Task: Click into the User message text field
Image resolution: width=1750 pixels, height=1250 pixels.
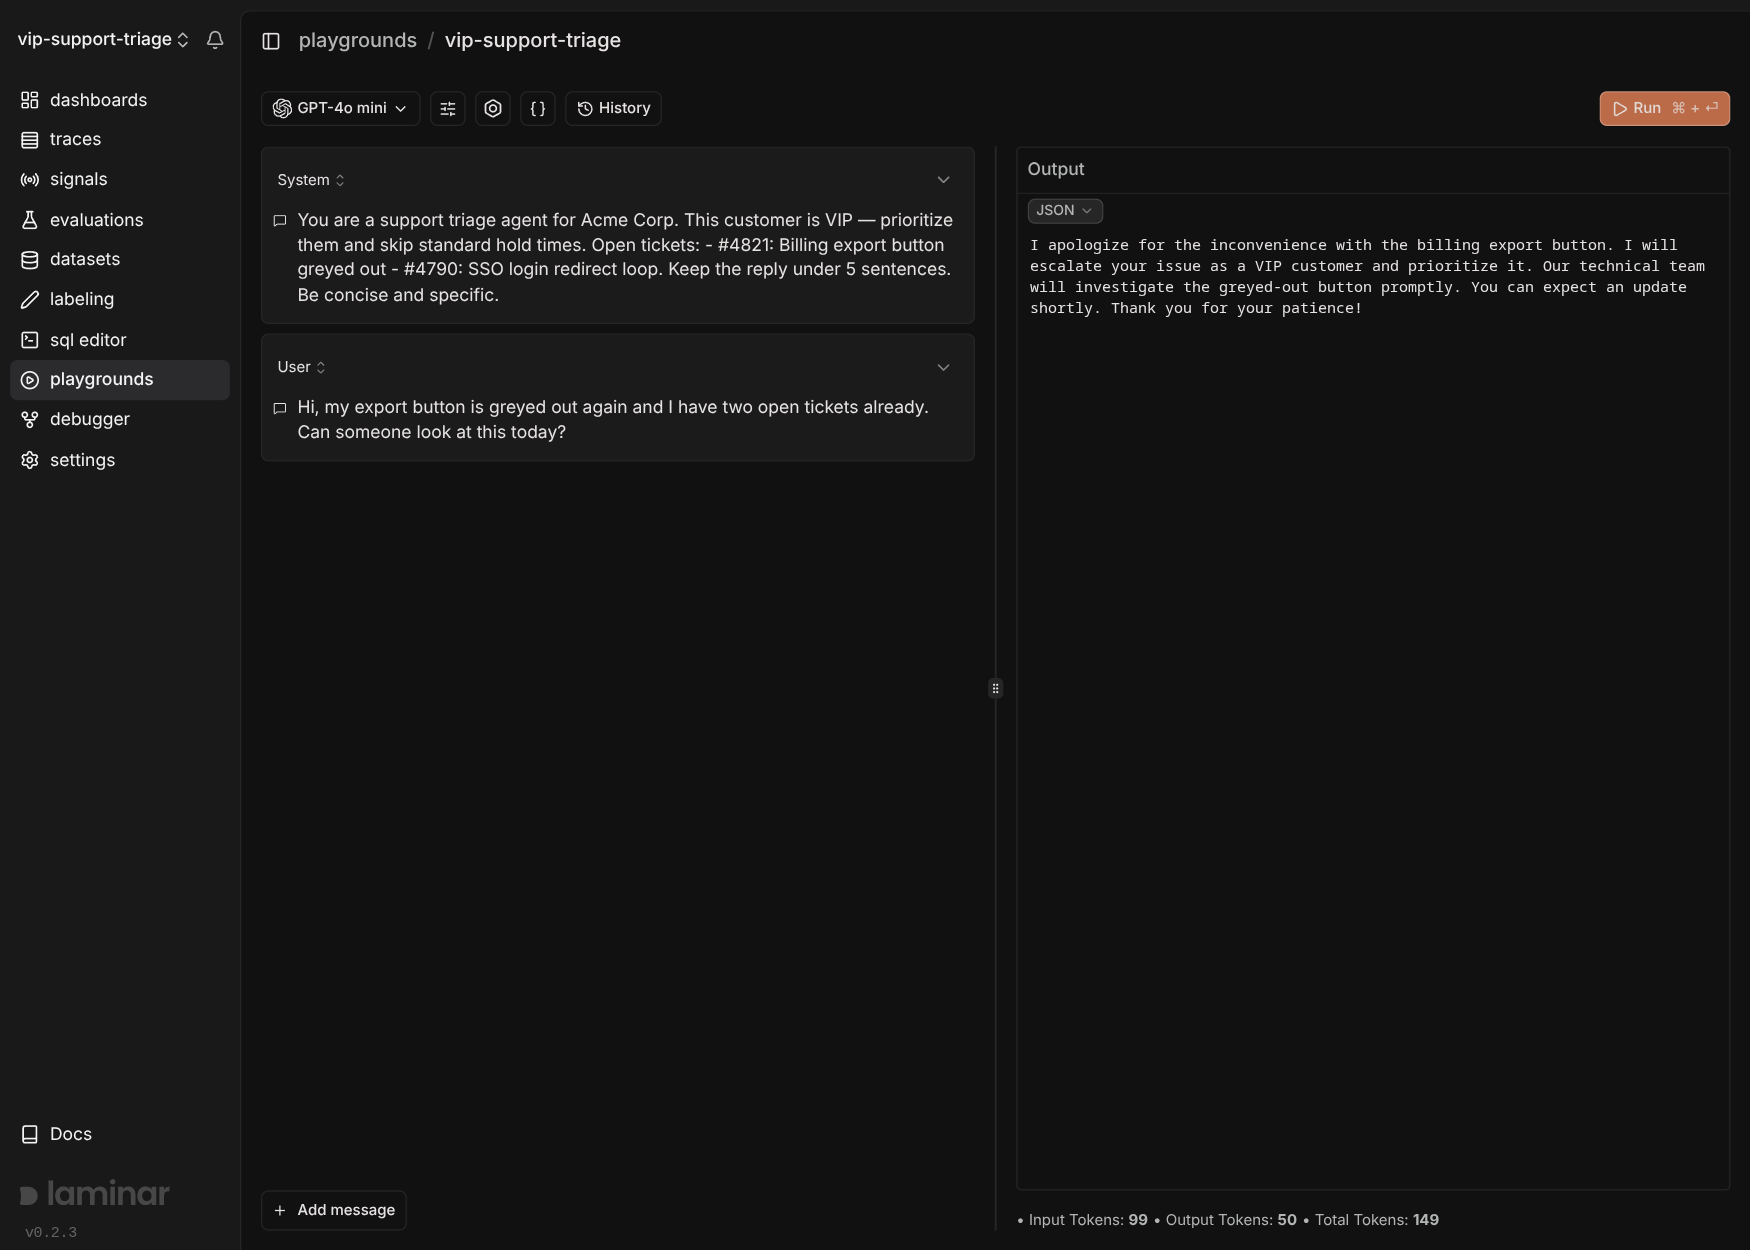Action: [625, 420]
